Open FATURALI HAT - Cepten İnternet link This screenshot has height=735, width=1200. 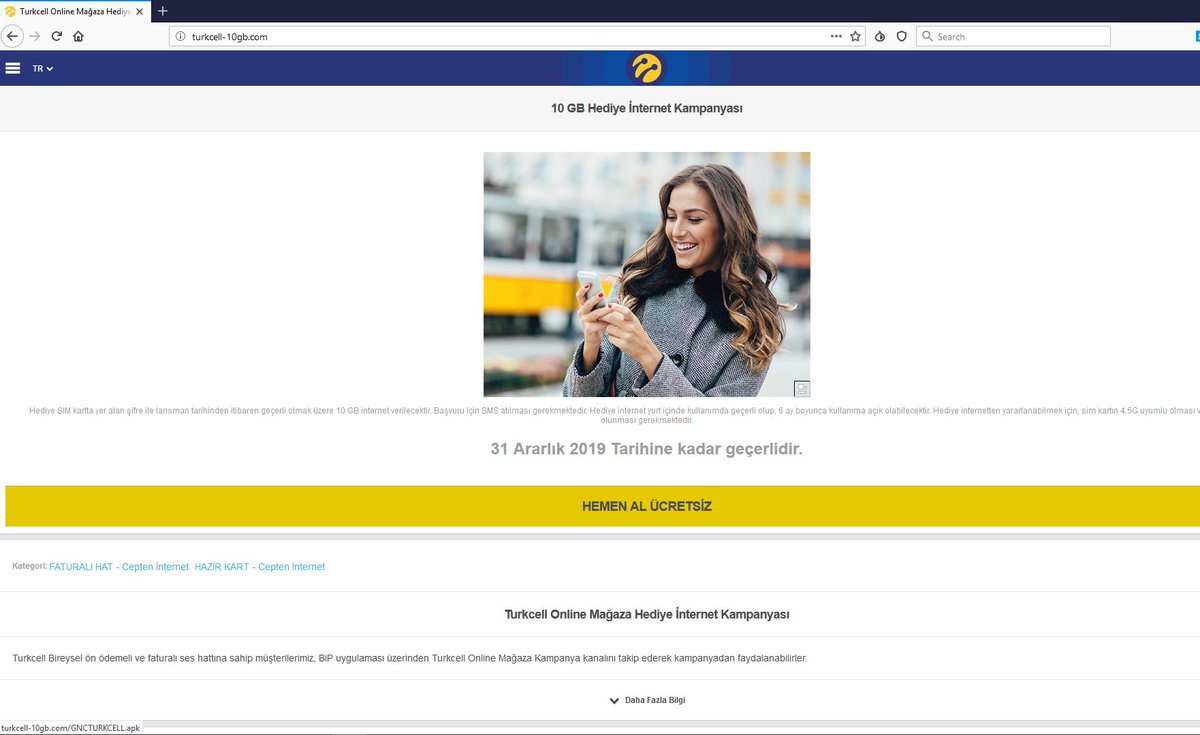119,567
